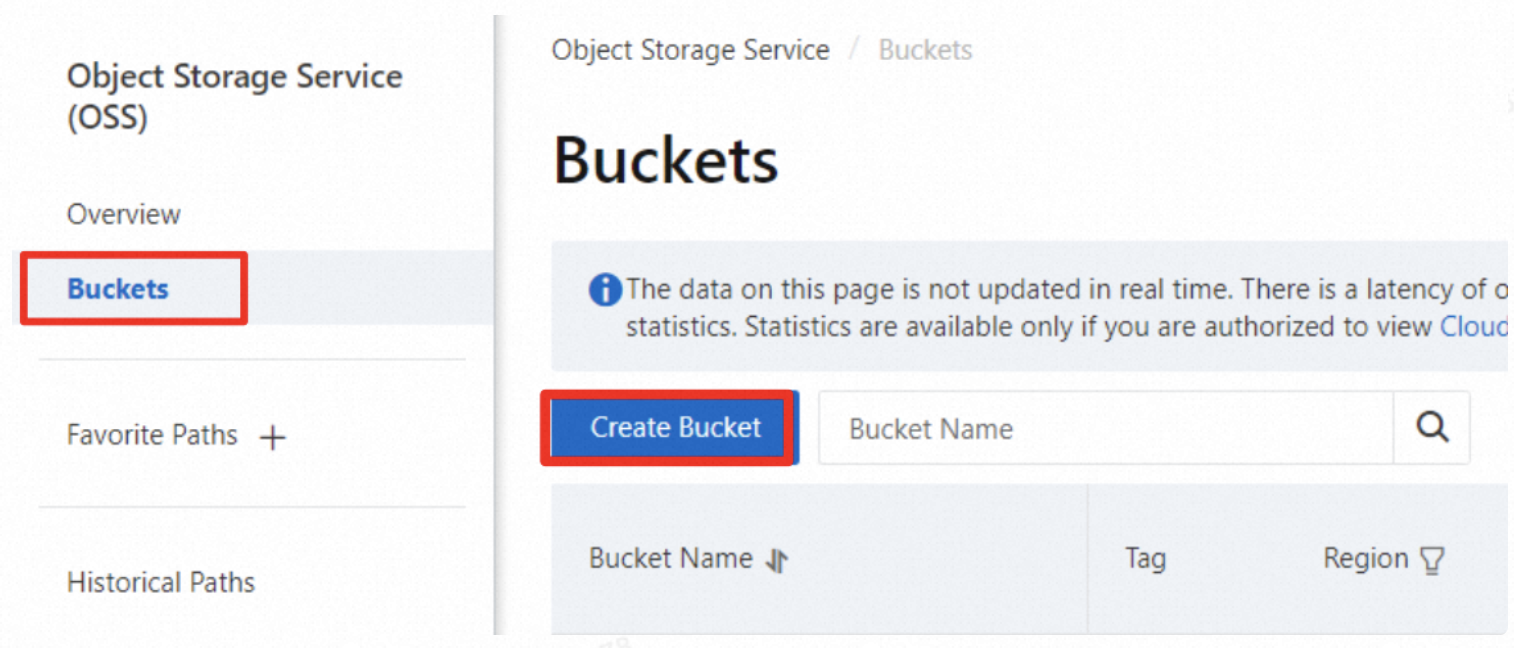
Task: Click the Tag column header
Action: point(1145,558)
